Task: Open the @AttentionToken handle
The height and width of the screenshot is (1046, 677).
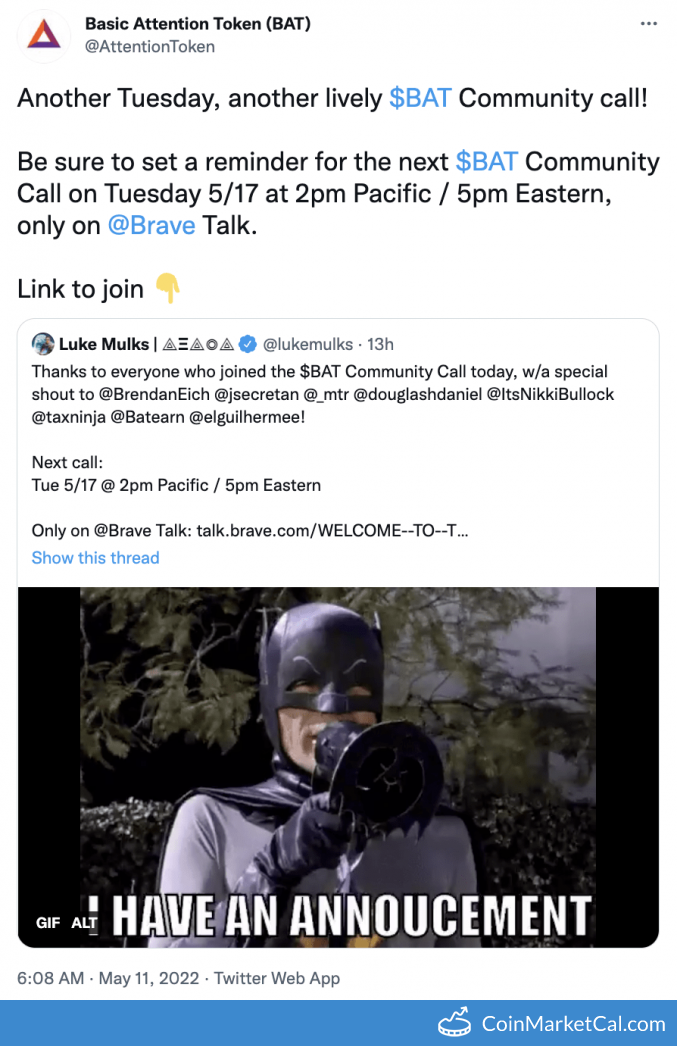Action: pos(149,46)
